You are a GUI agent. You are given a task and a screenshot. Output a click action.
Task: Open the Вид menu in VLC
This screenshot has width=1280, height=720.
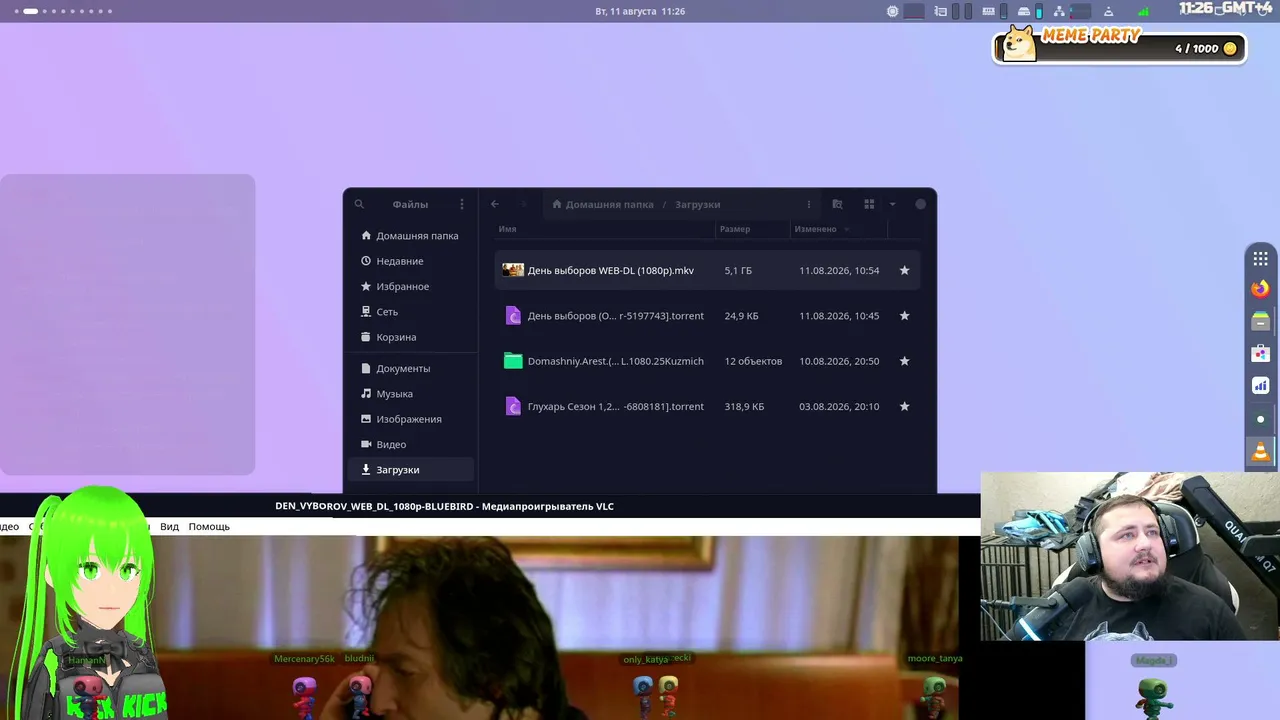170,527
